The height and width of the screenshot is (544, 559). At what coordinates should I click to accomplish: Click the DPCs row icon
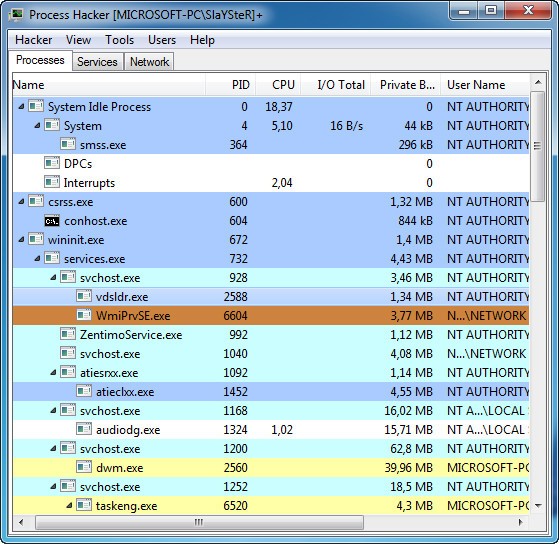point(52,163)
